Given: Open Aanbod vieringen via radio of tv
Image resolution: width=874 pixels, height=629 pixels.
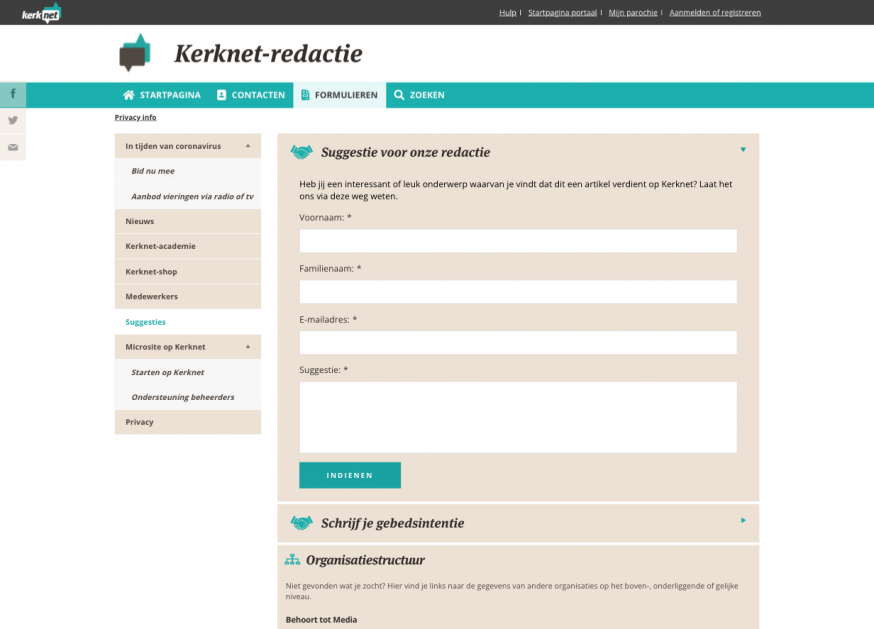Looking at the screenshot, I should pos(188,196).
